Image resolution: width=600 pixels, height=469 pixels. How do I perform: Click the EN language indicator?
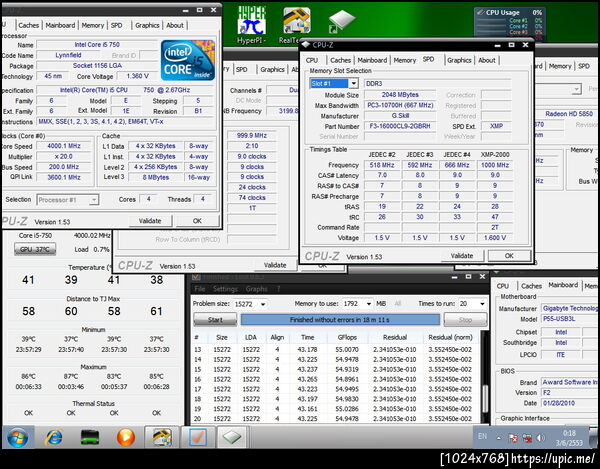[483, 436]
